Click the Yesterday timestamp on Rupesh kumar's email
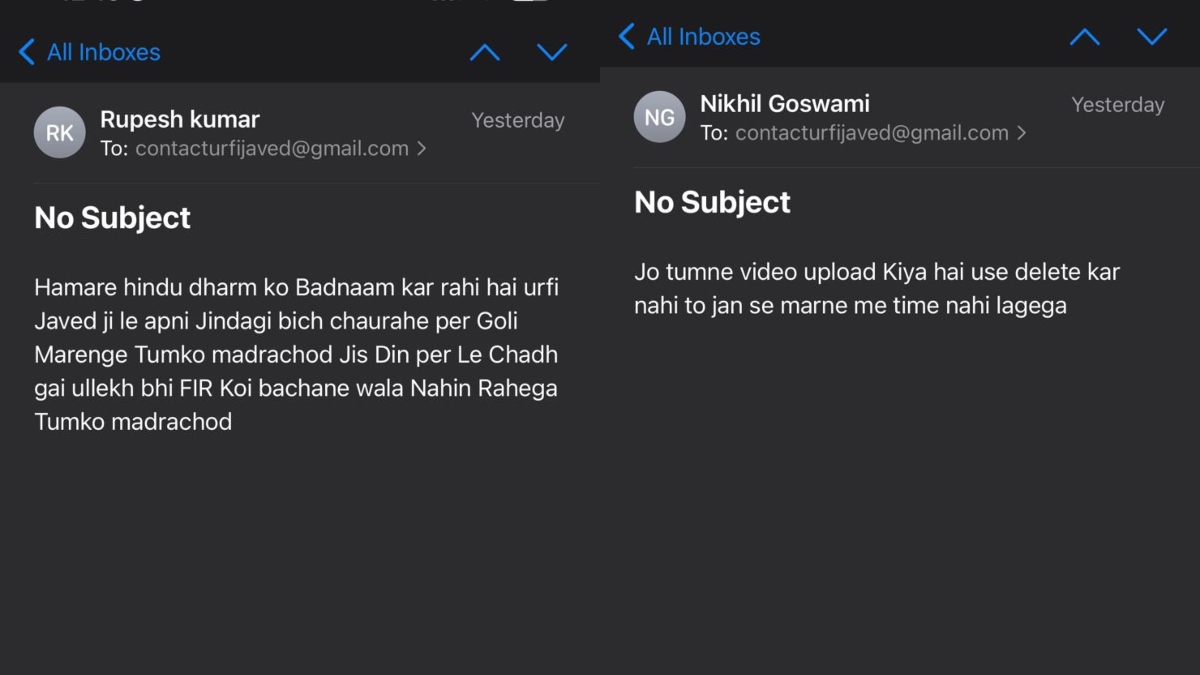1200x675 pixels. click(x=518, y=121)
